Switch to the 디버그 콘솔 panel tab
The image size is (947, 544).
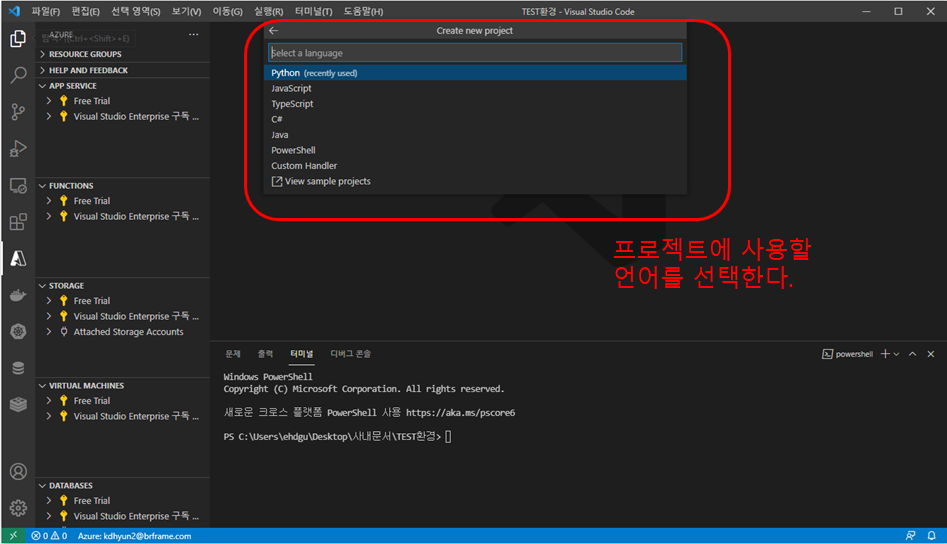coord(350,354)
